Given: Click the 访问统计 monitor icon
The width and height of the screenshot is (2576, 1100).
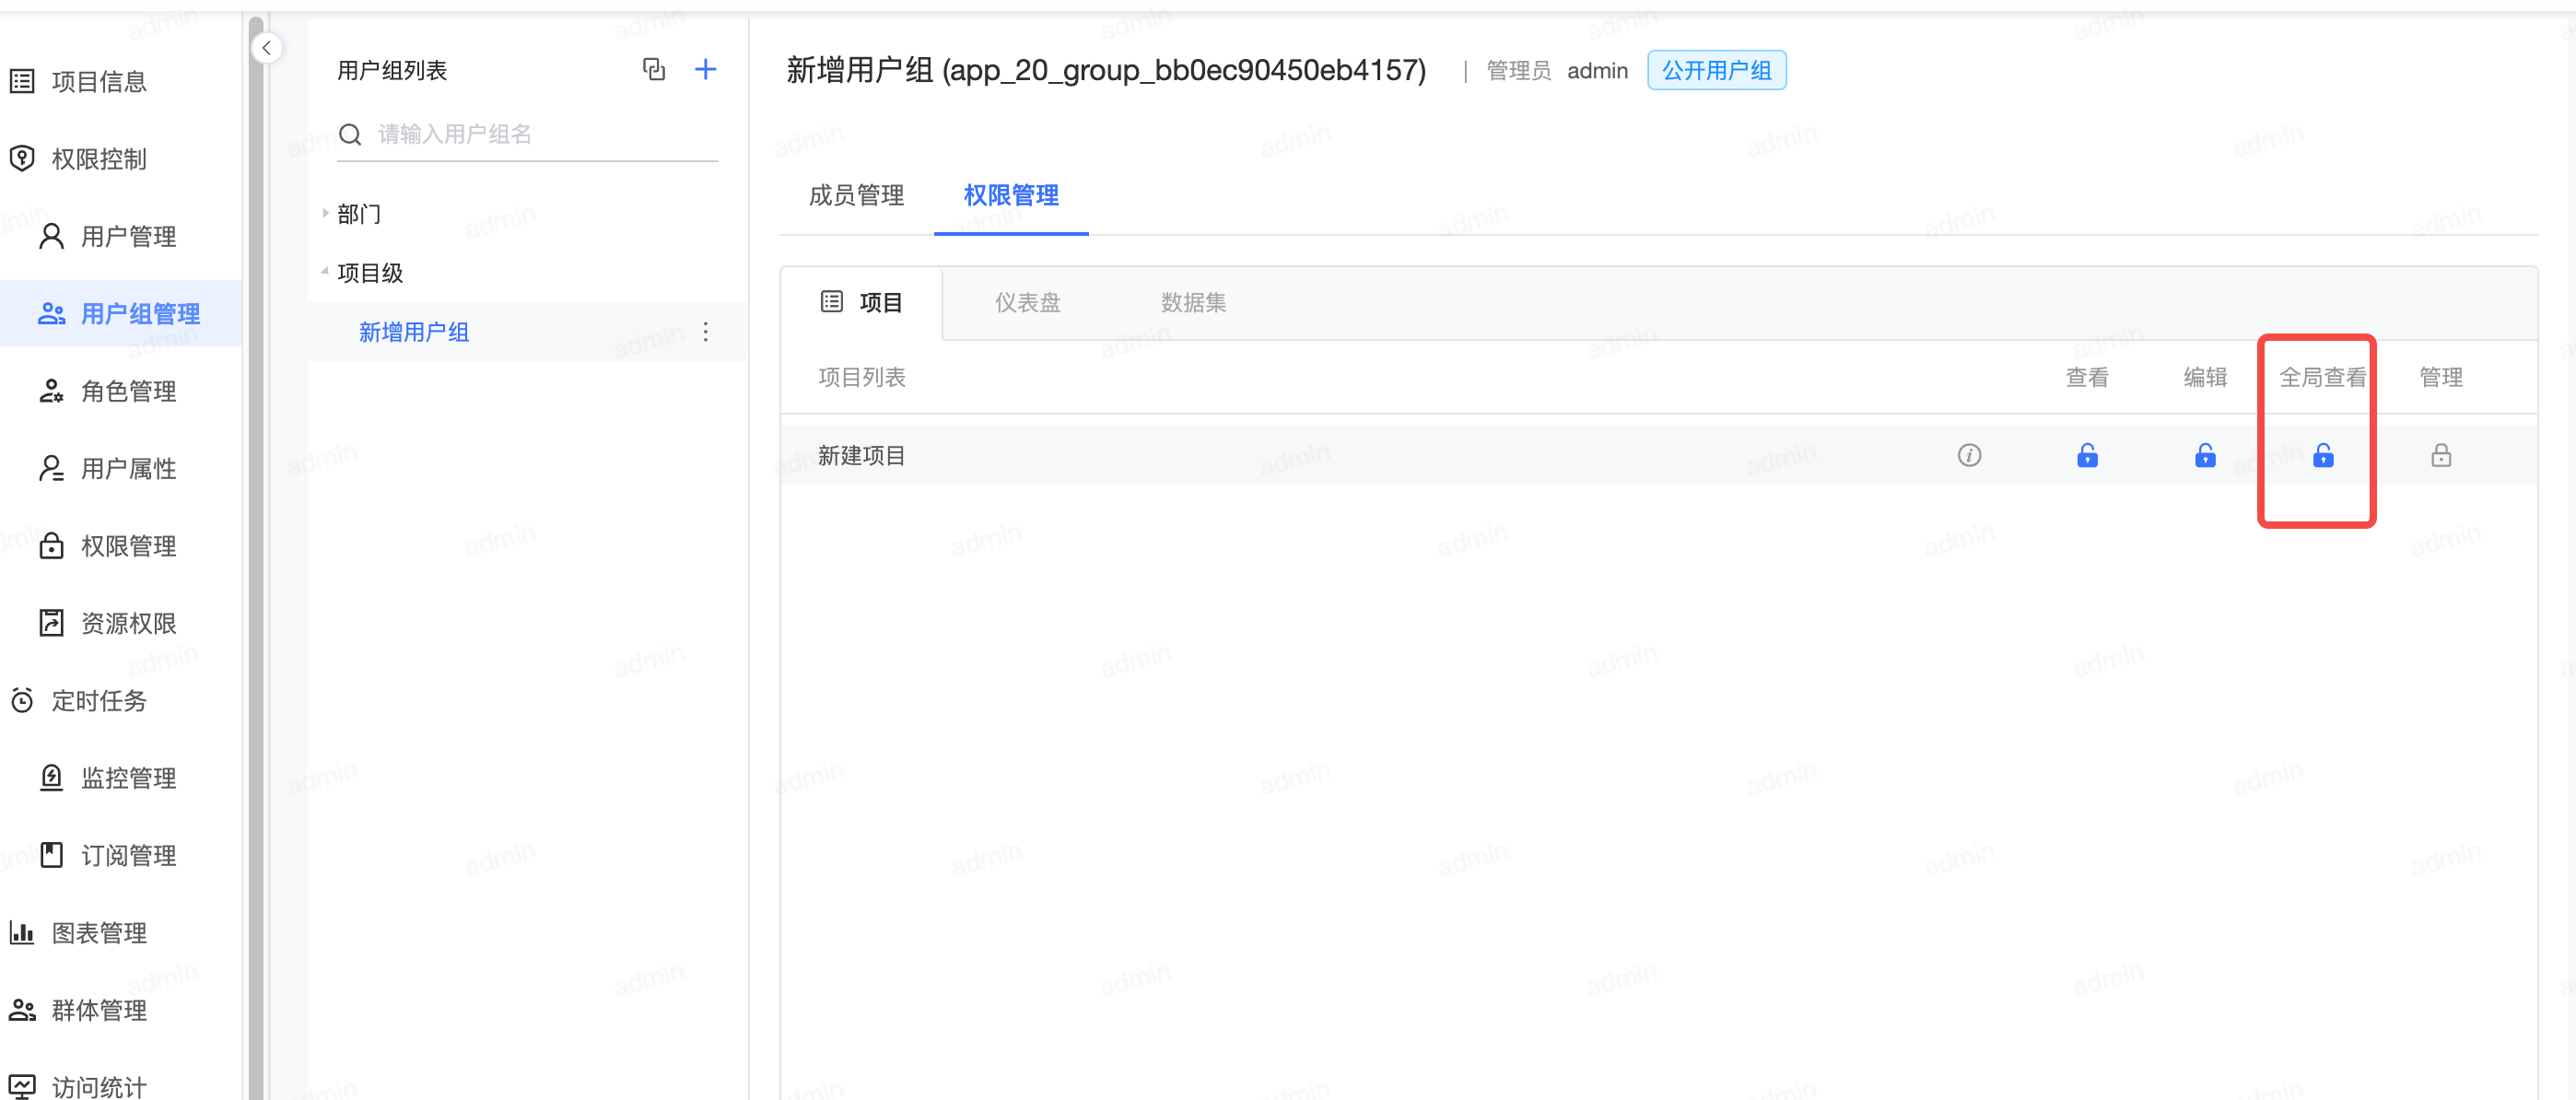Looking at the screenshot, I should [22, 1086].
